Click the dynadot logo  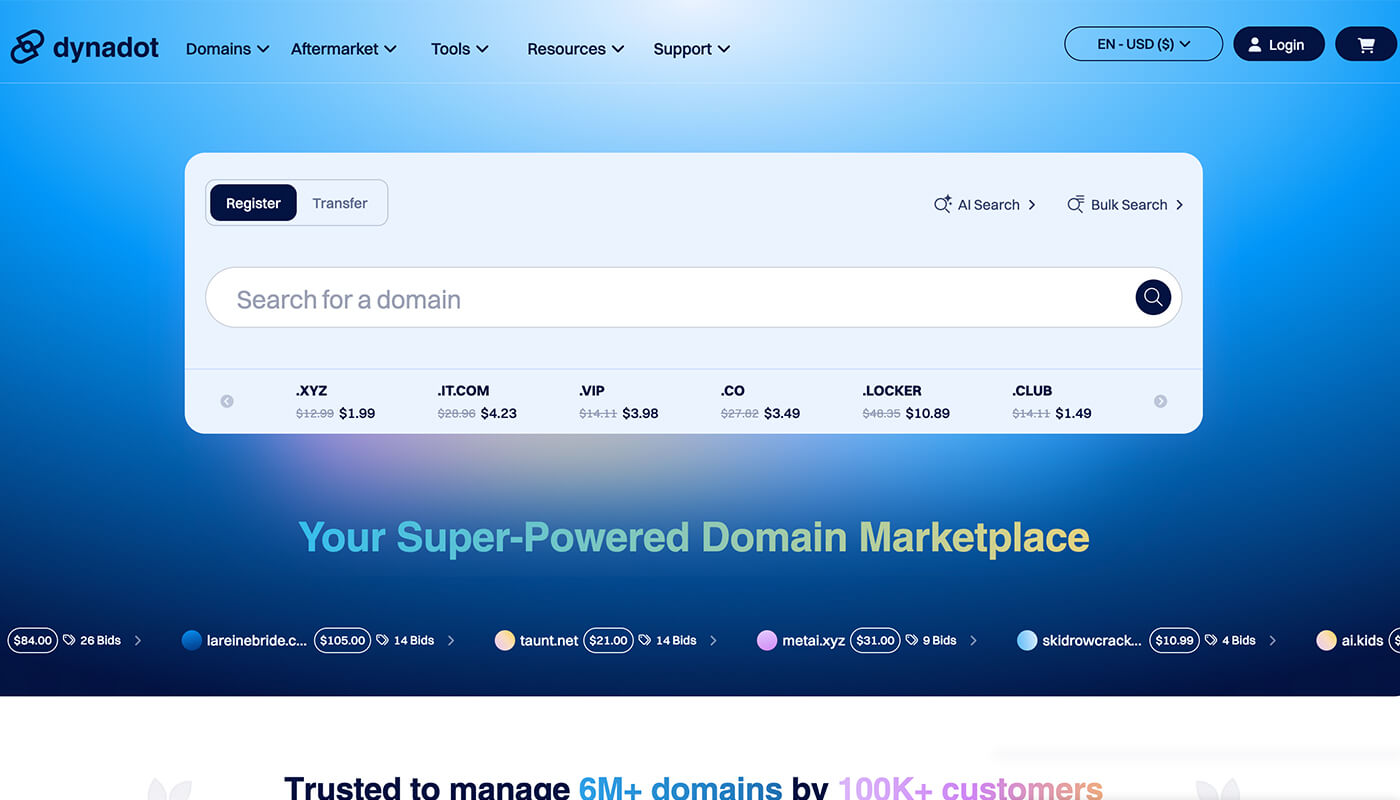(85, 47)
